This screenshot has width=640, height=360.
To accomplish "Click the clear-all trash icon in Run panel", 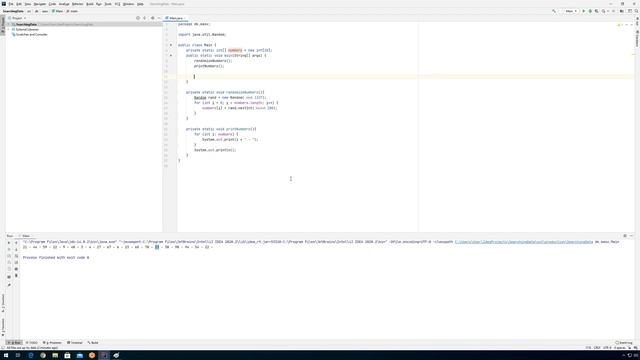I will click(x=16, y=276).
